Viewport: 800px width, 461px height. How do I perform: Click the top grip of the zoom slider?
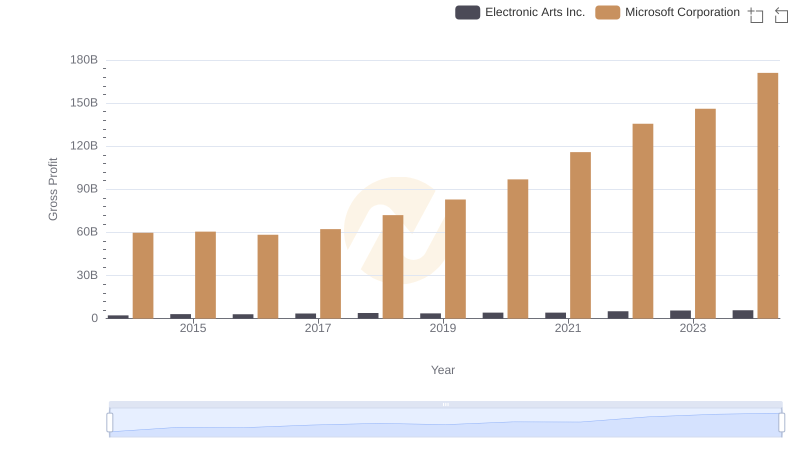tap(445, 404)
